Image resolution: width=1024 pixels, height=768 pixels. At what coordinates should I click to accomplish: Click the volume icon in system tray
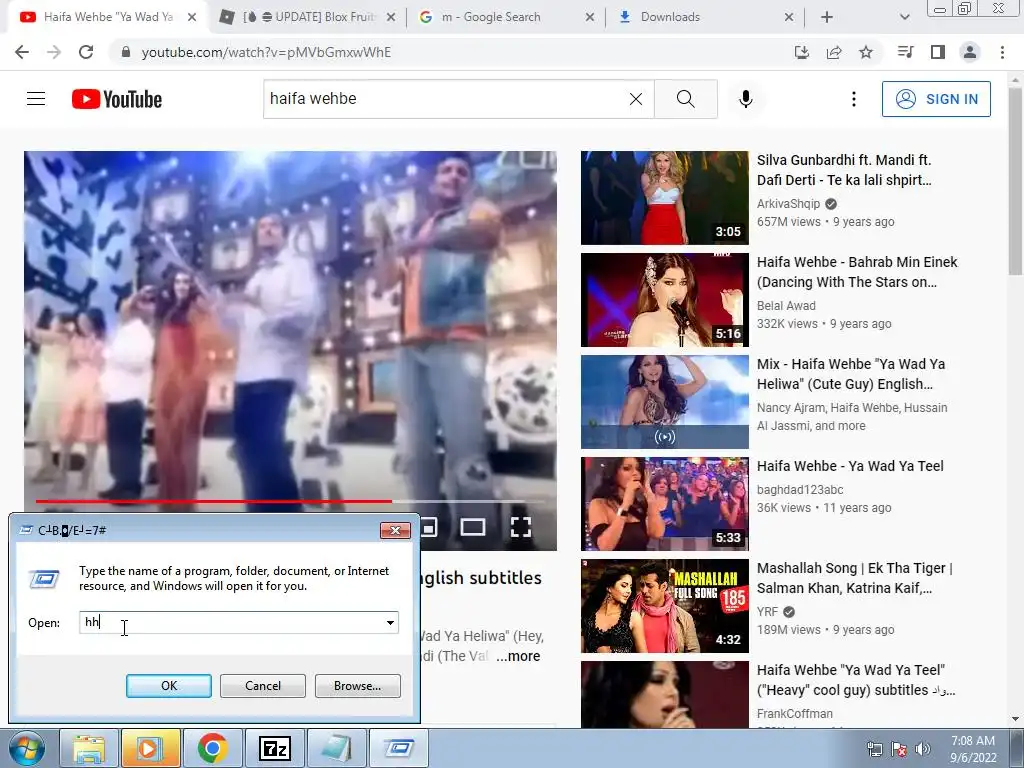click(x=923, y=749)
